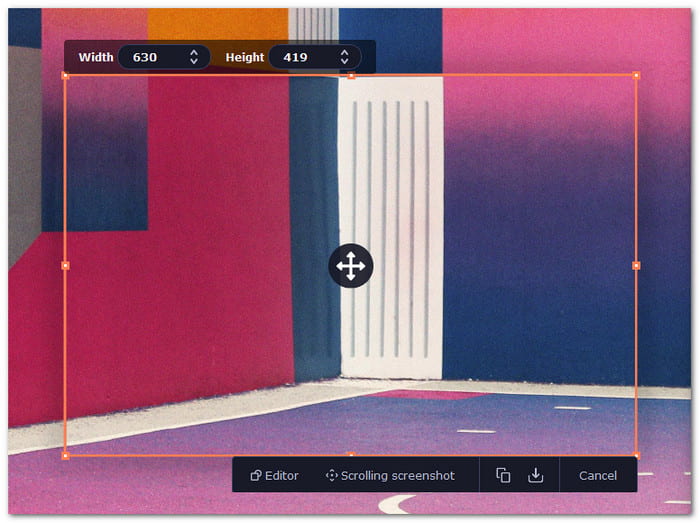Screen dimensions: 700x523
Task: Increase the Width value with up arrow
Action: pyautogui.click(x=194, y=53)
